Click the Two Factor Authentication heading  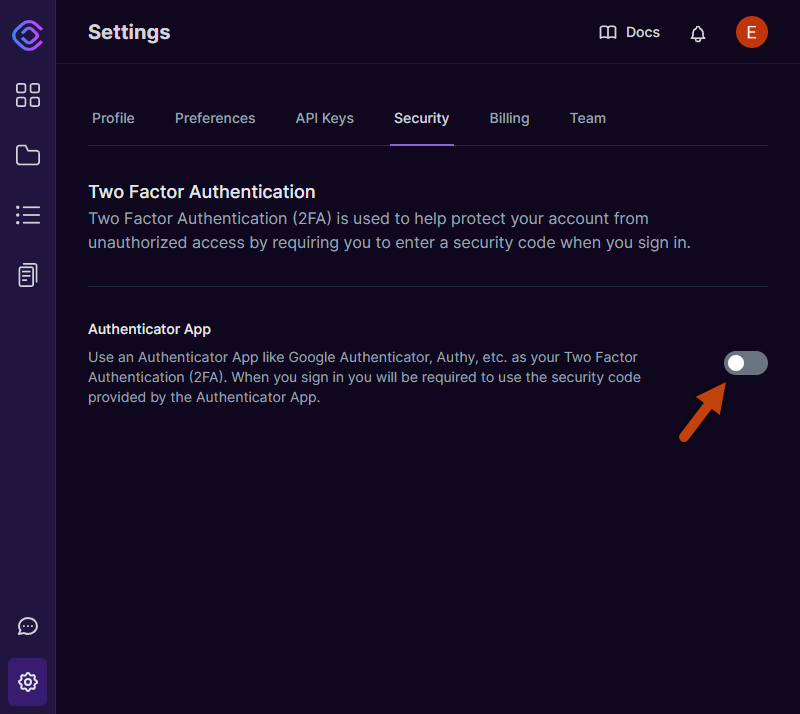click(202, 192)
